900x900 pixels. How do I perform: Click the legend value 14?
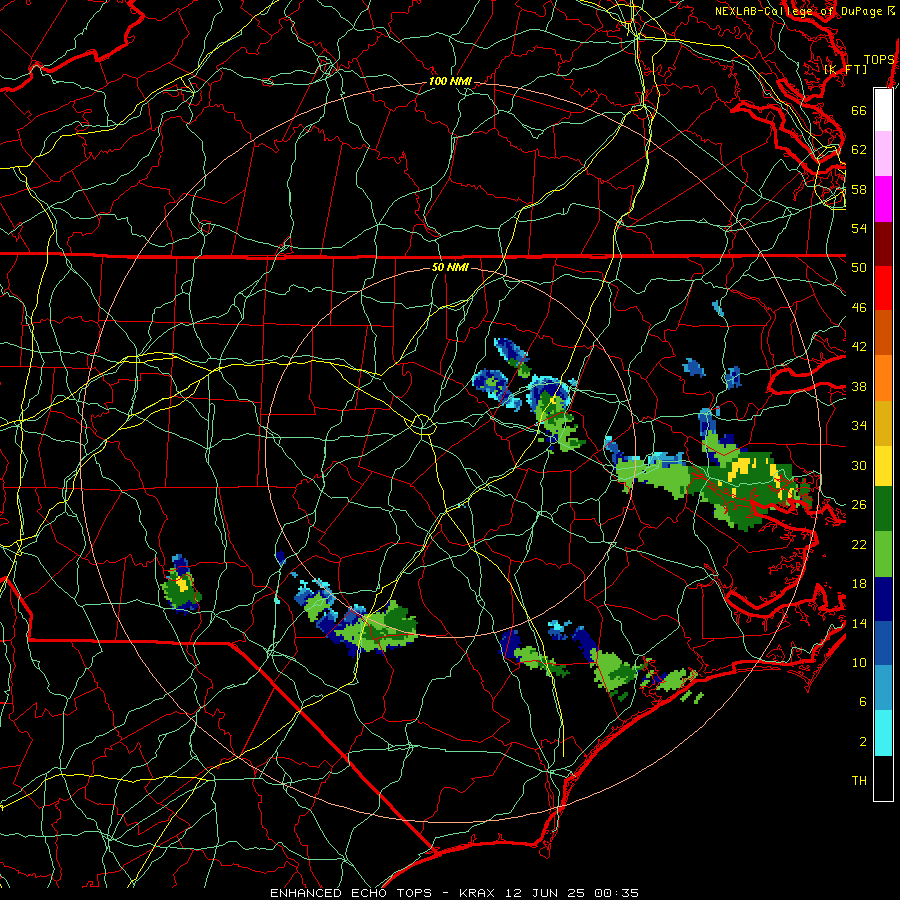[859, 623]
